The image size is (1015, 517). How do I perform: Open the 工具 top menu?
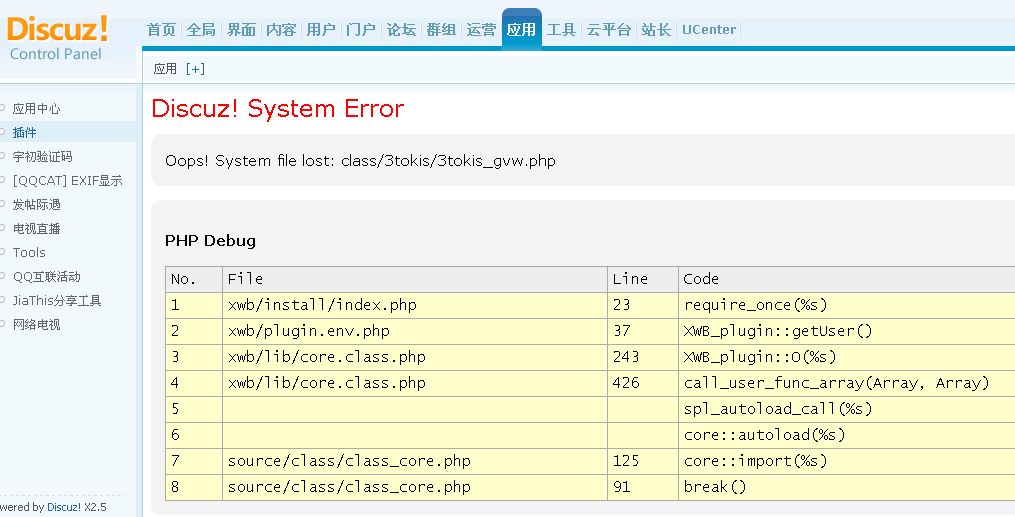tap(561, 30)
